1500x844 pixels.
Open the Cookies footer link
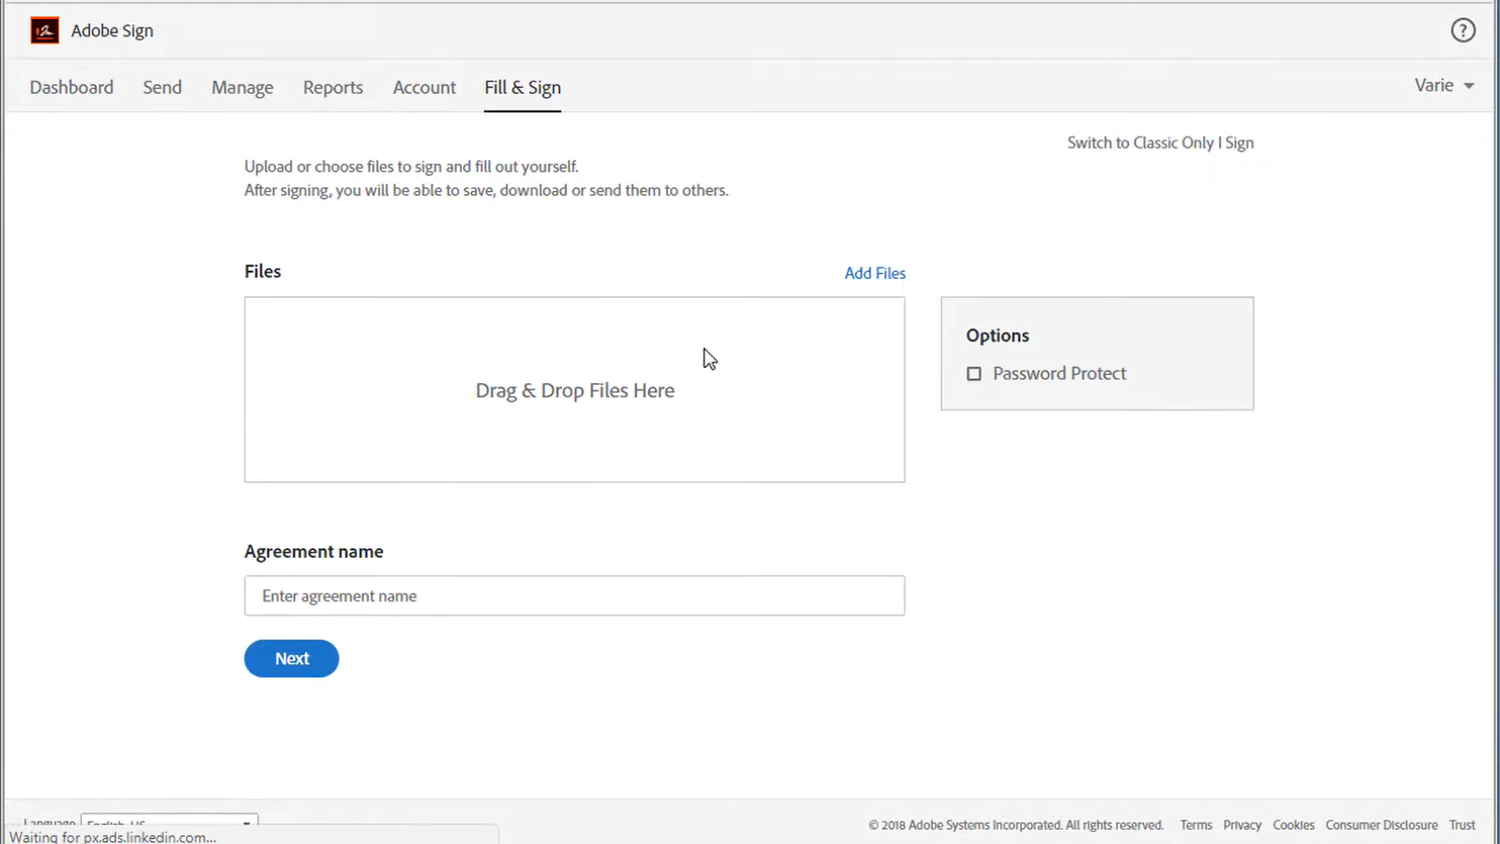(x=1293, y=825)
